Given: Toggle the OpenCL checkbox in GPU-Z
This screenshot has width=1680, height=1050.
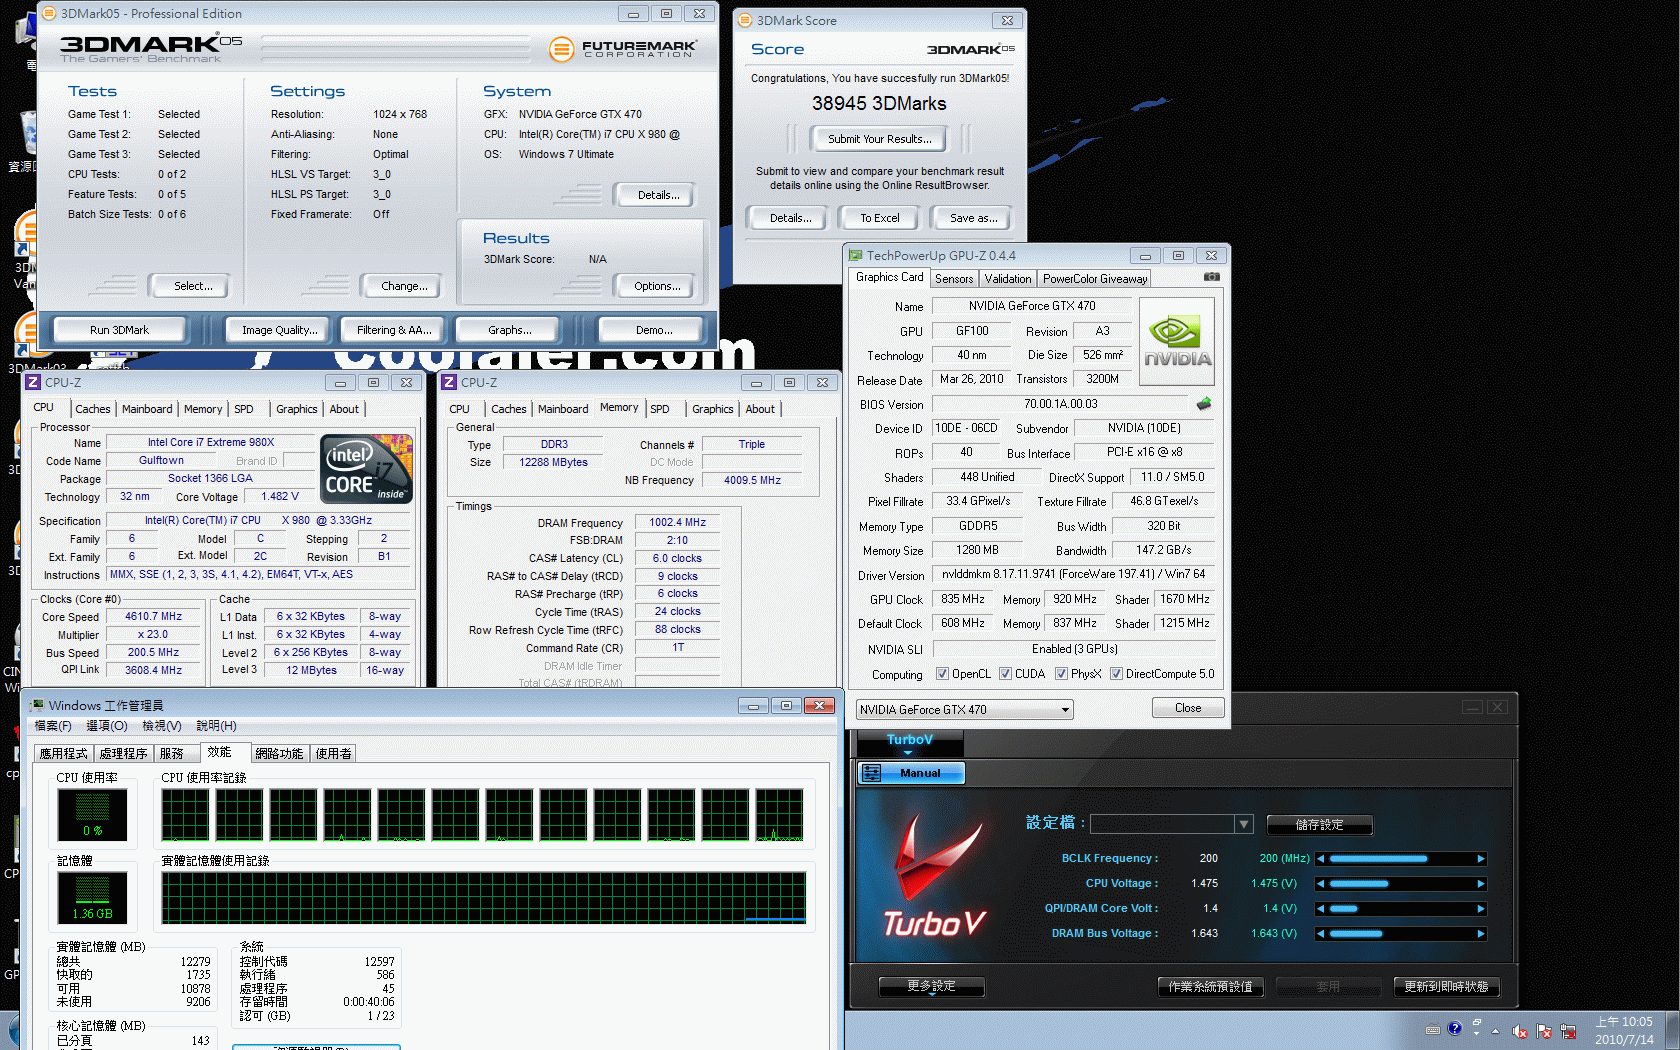Looking at the screenshot, I should click(942, 674).
